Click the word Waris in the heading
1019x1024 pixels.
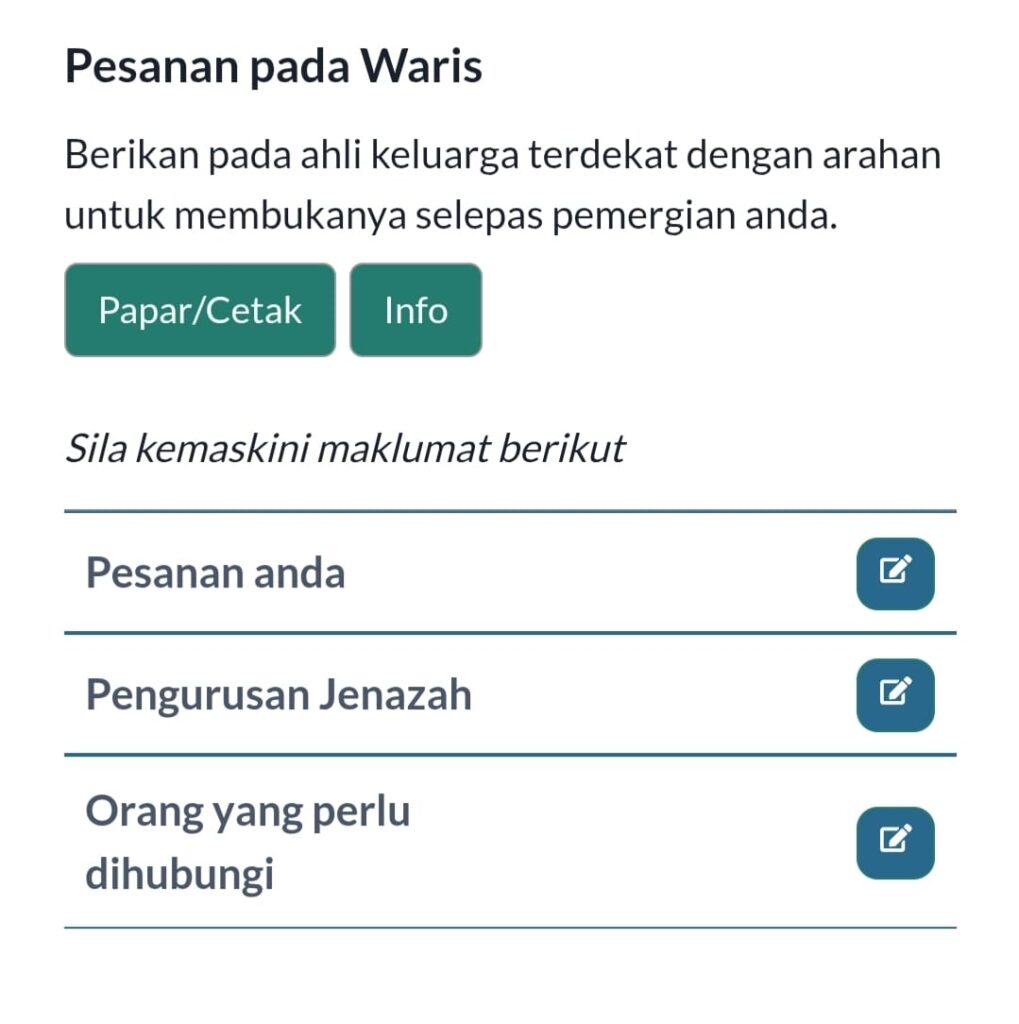(421, 67)
